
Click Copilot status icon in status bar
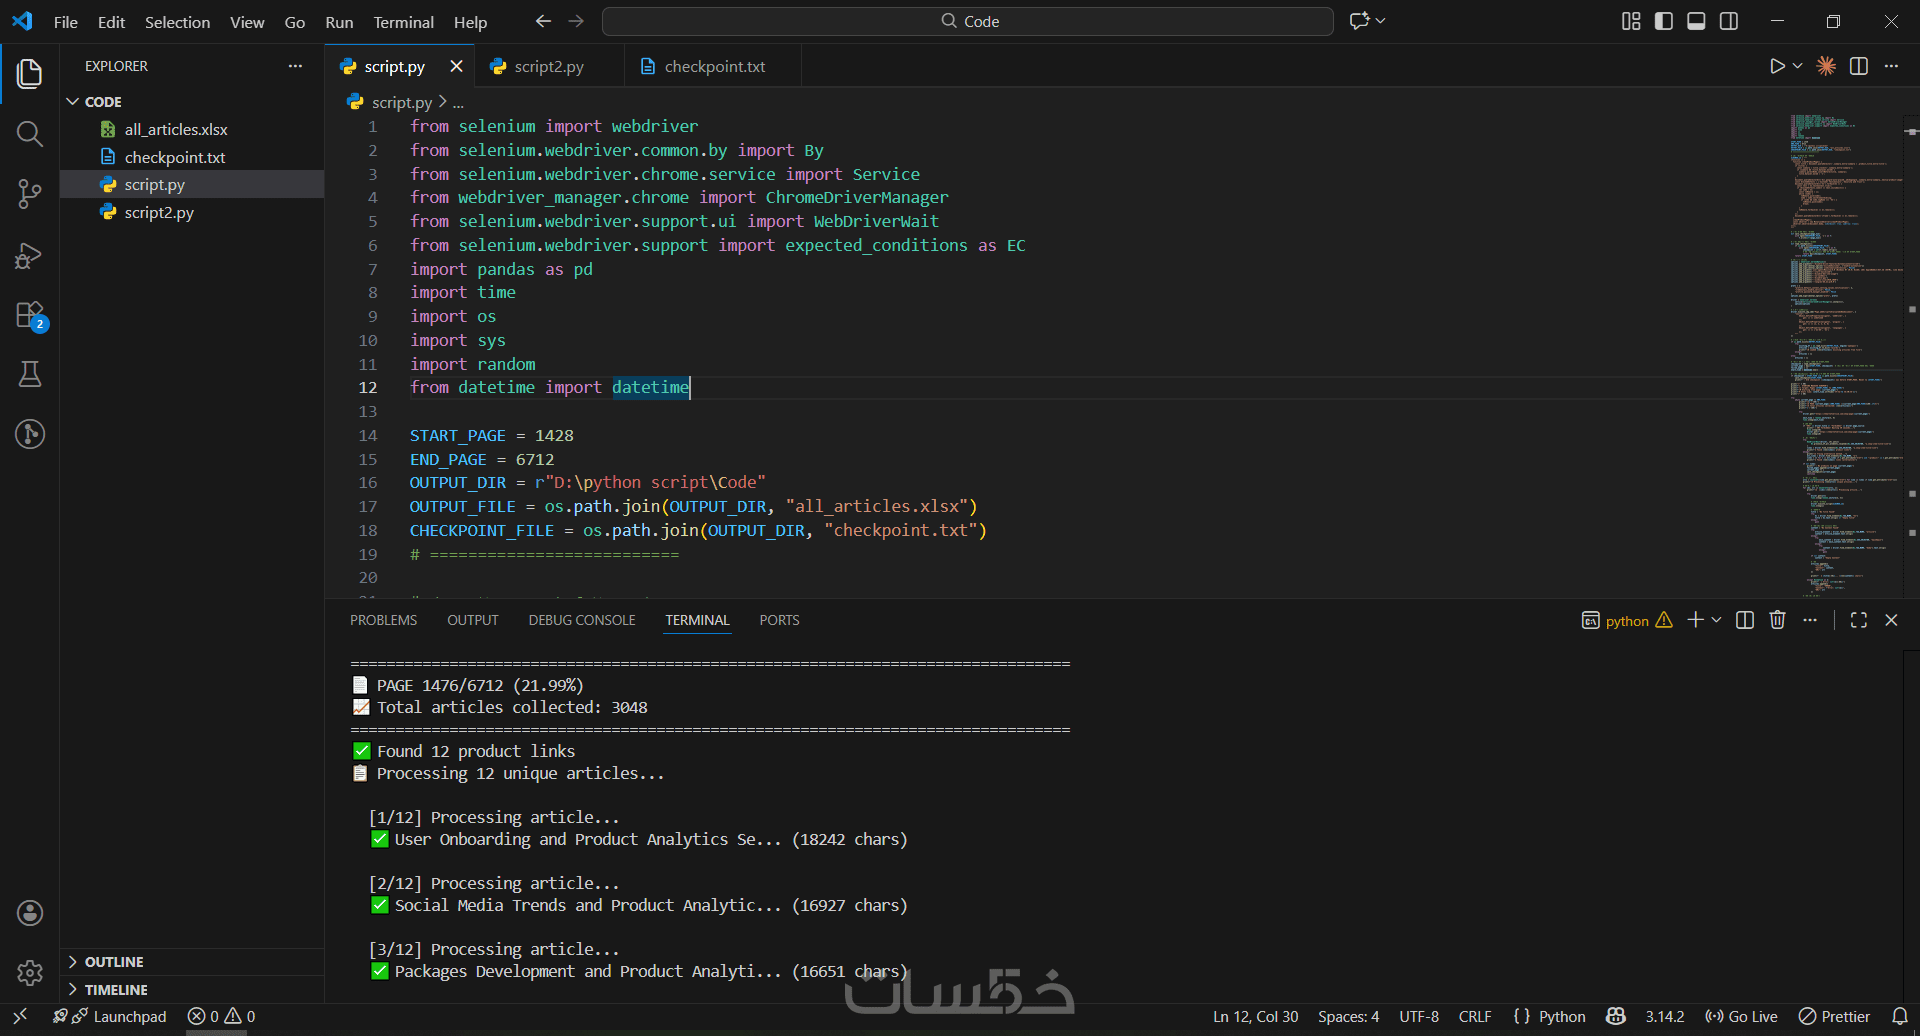1615,1016
